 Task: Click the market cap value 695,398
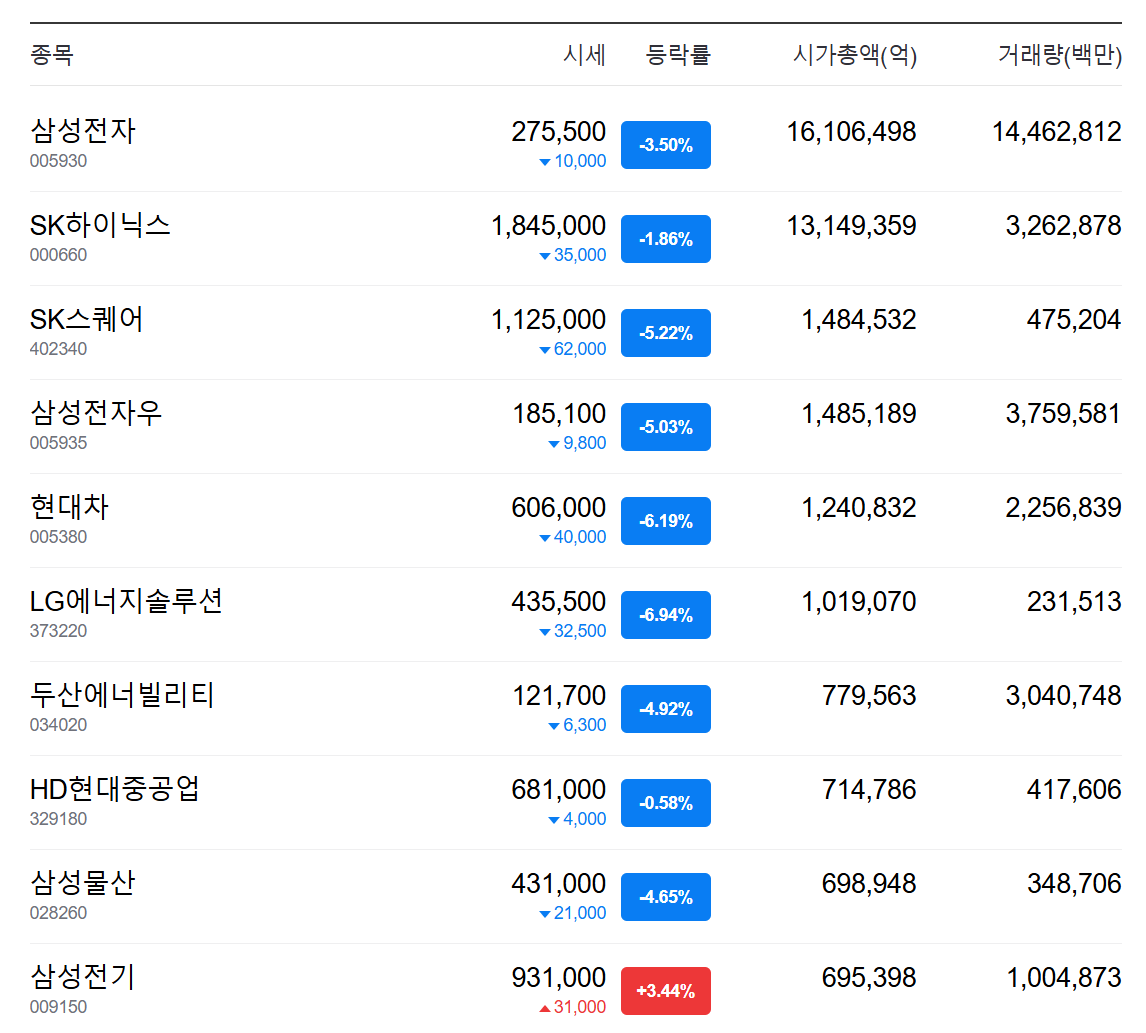click(869, 977)
